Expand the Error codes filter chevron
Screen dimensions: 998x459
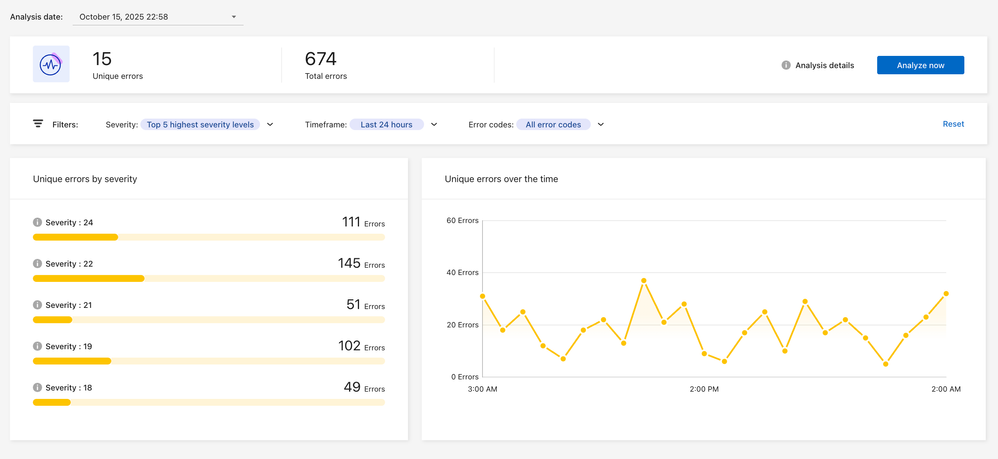point(601,125)
